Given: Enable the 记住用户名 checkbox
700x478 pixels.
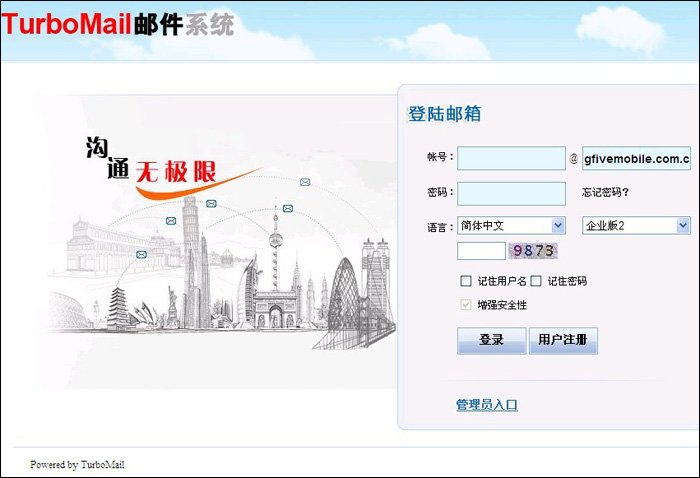Looking at the screenshot, I should point(465,281).
